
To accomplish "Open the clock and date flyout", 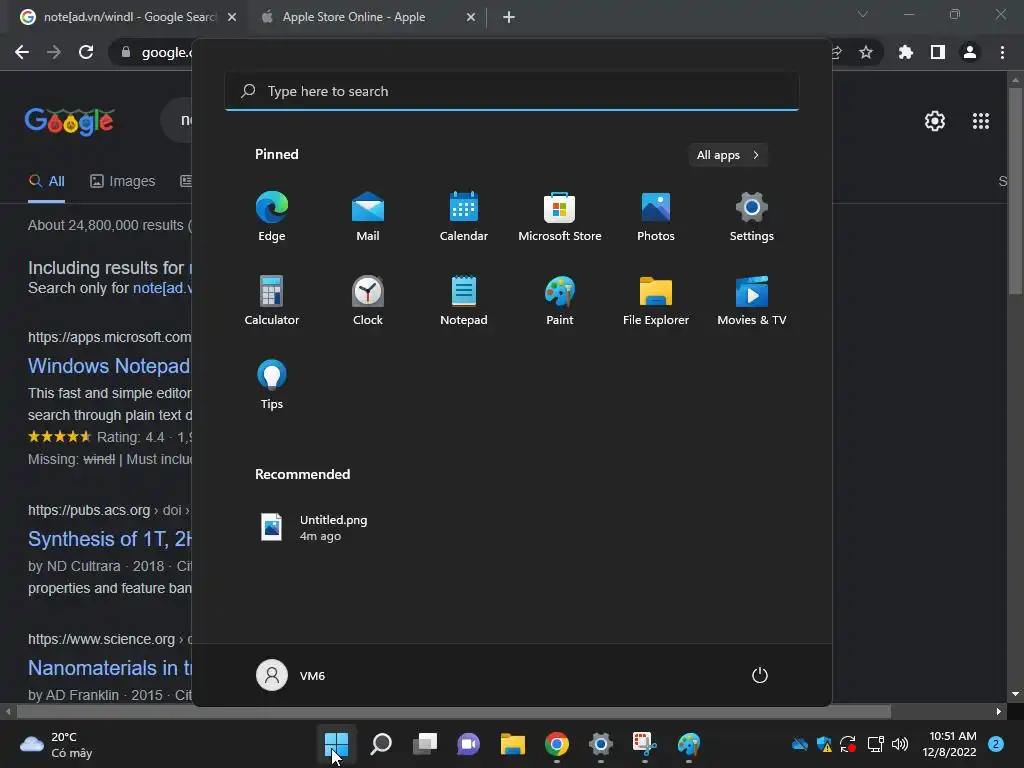I will pyautogui.click(x=950, y=744).
